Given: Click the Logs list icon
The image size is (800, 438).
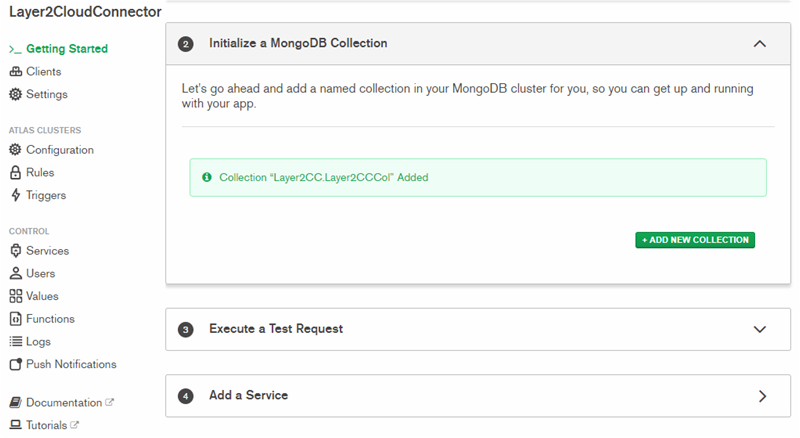Looking at the screenshot, I should click(15, 342).
